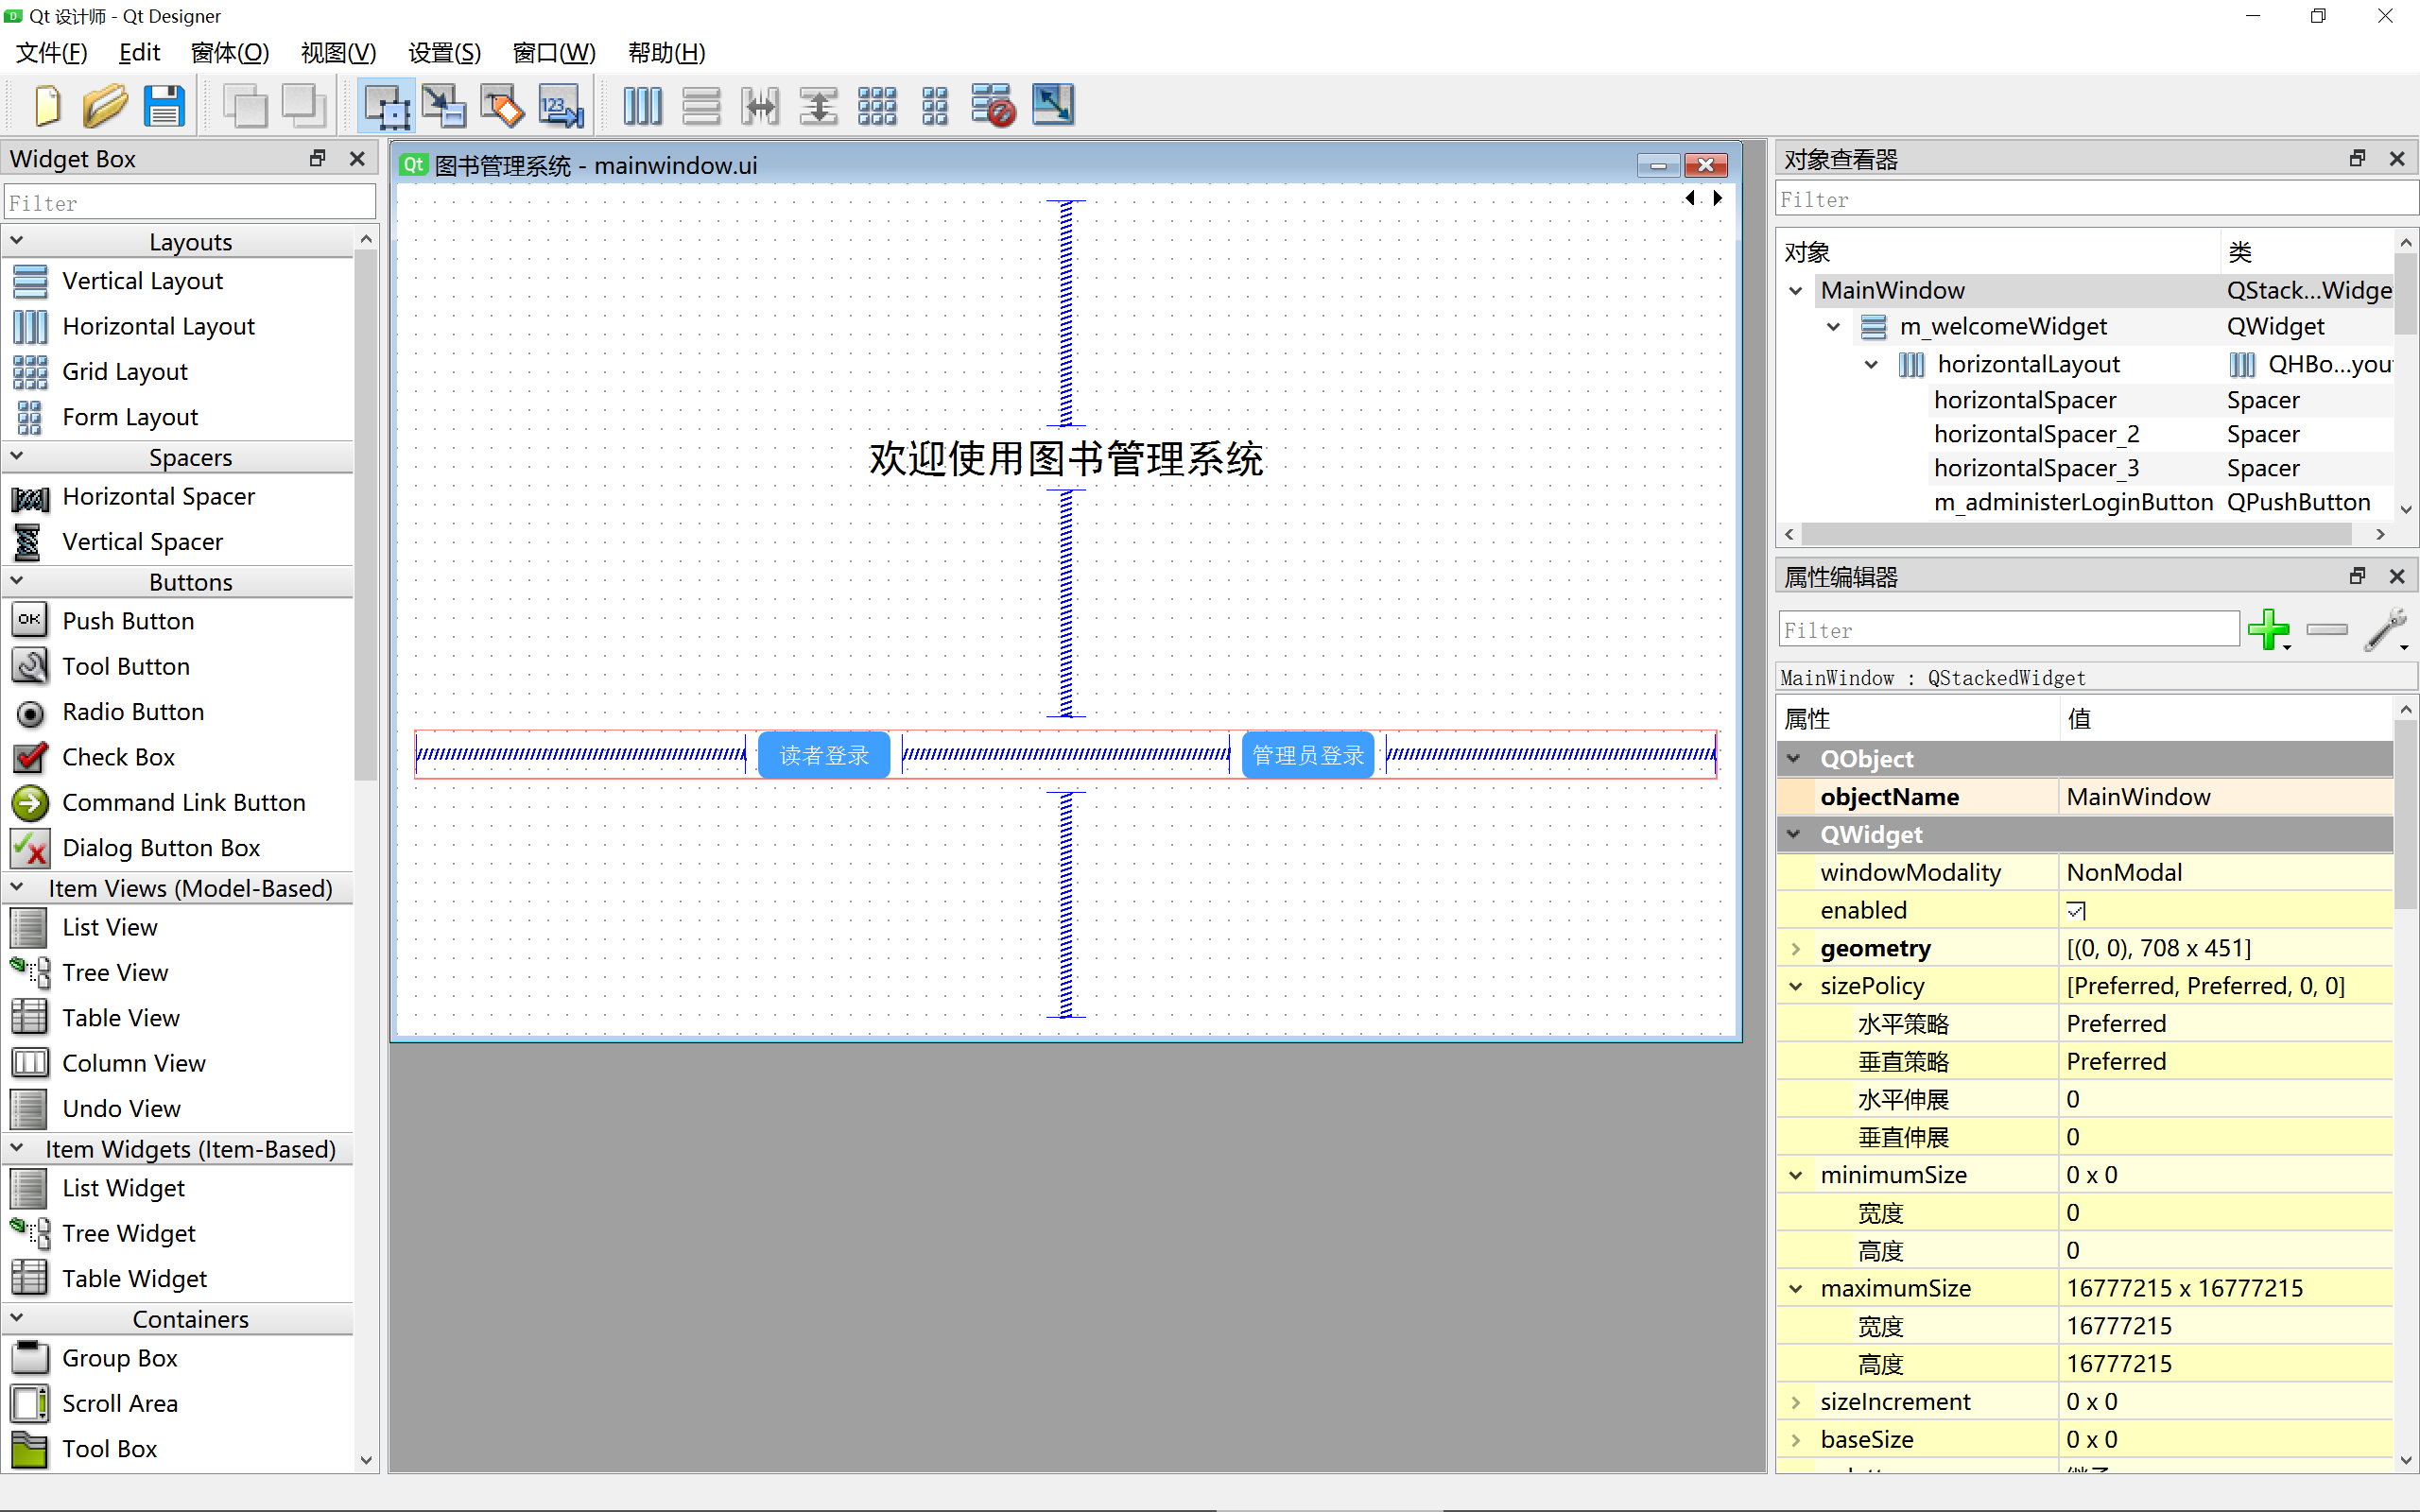Image resolution: width=2420 pixels, height=1512 pixels.
Task: Toggle the enabled property checkbox
Action: click(2076, 910)
